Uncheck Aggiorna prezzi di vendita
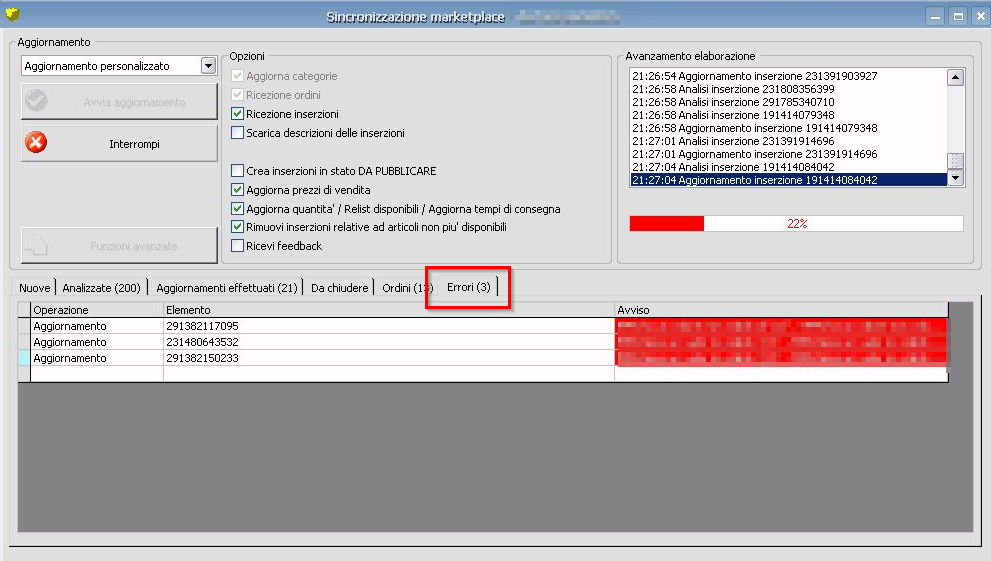 click(x=238, y=190)
